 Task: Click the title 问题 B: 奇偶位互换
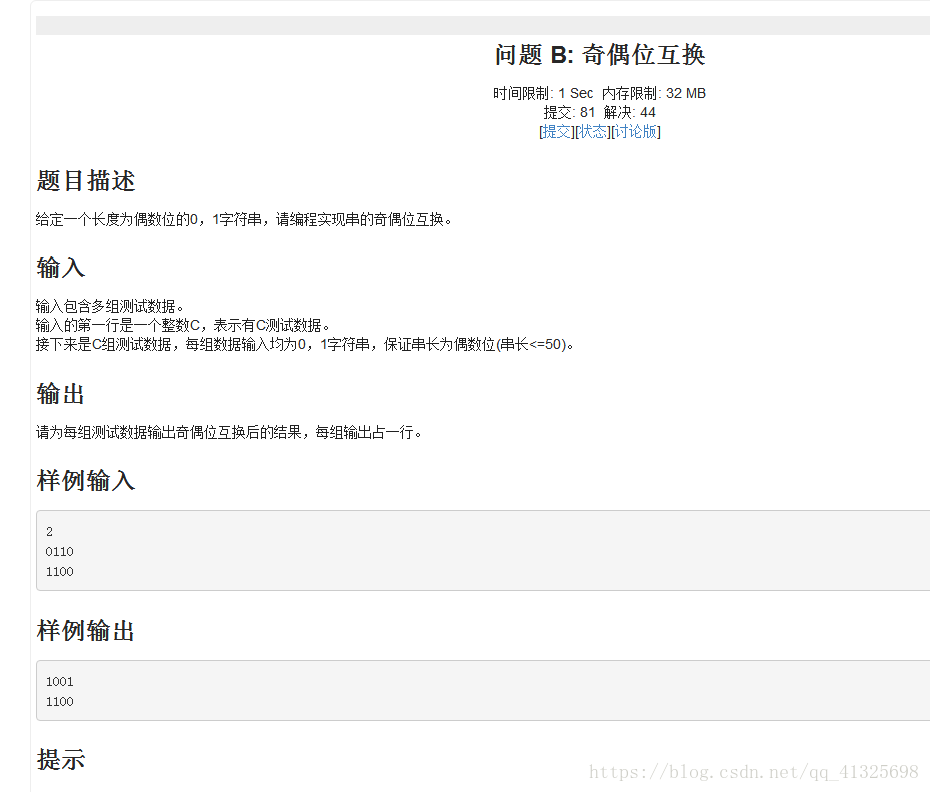[600, 55]
